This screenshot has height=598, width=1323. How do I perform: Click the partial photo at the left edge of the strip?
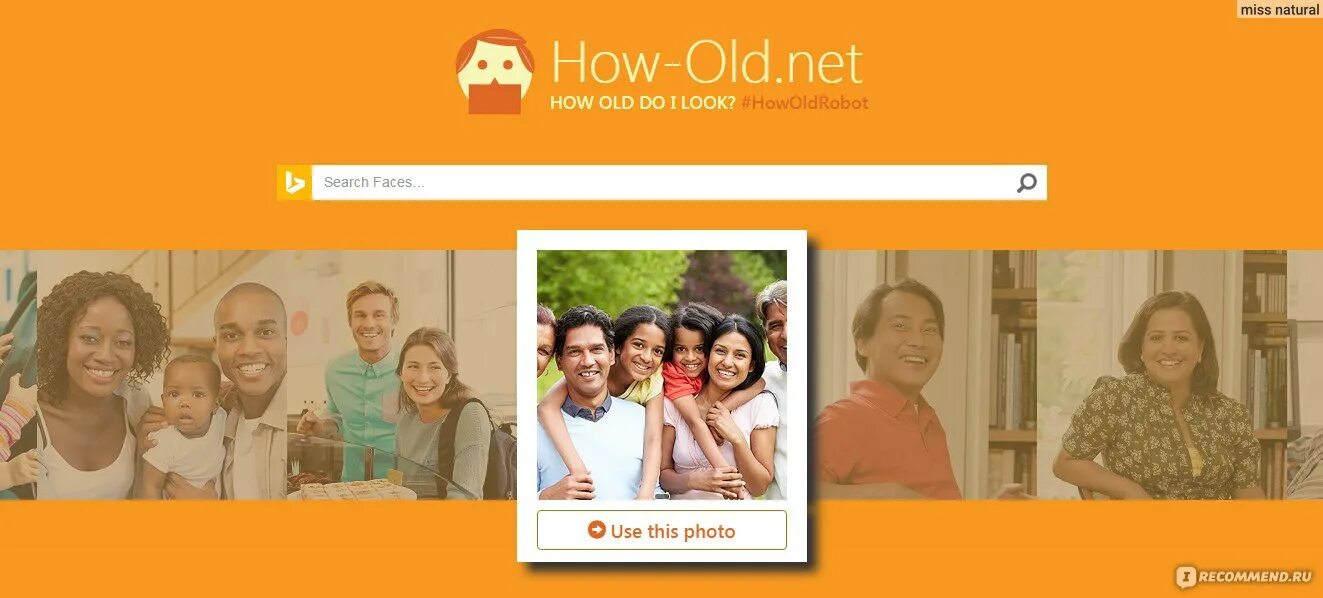18,375
